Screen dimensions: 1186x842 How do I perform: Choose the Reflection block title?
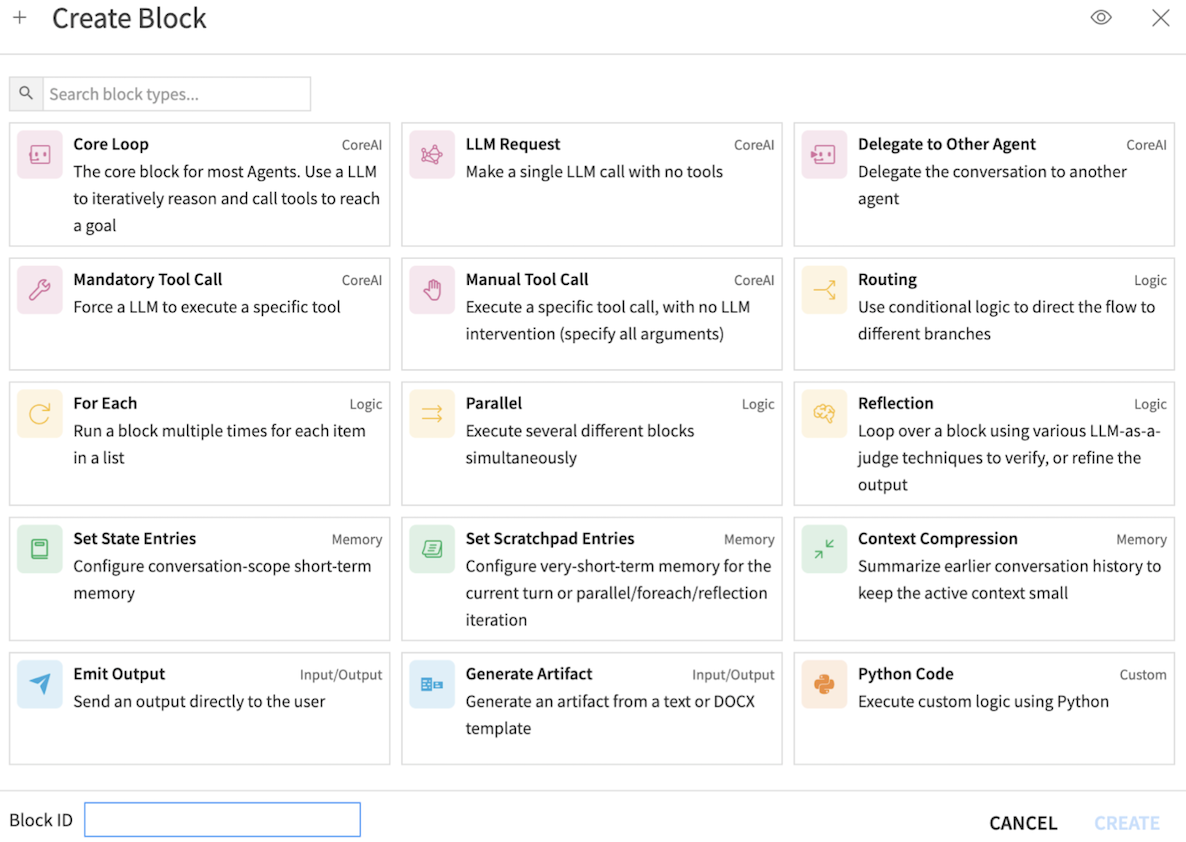click(895, 404)
